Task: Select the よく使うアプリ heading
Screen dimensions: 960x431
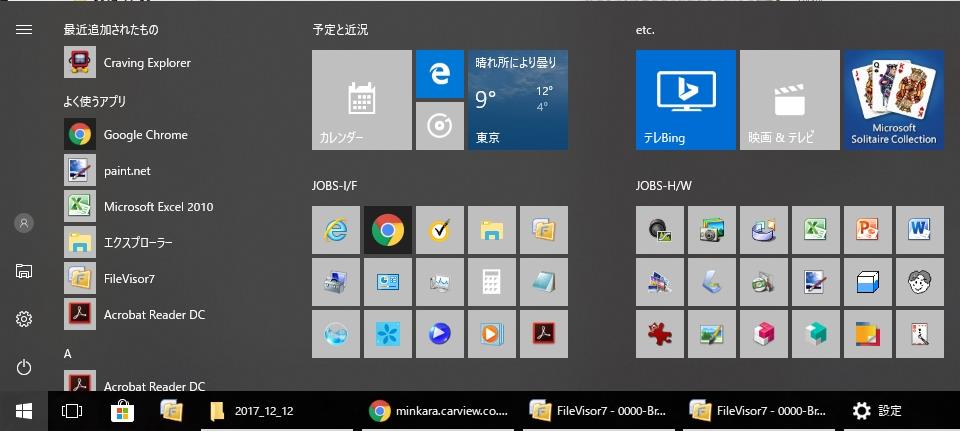Action: coord(95,102)
